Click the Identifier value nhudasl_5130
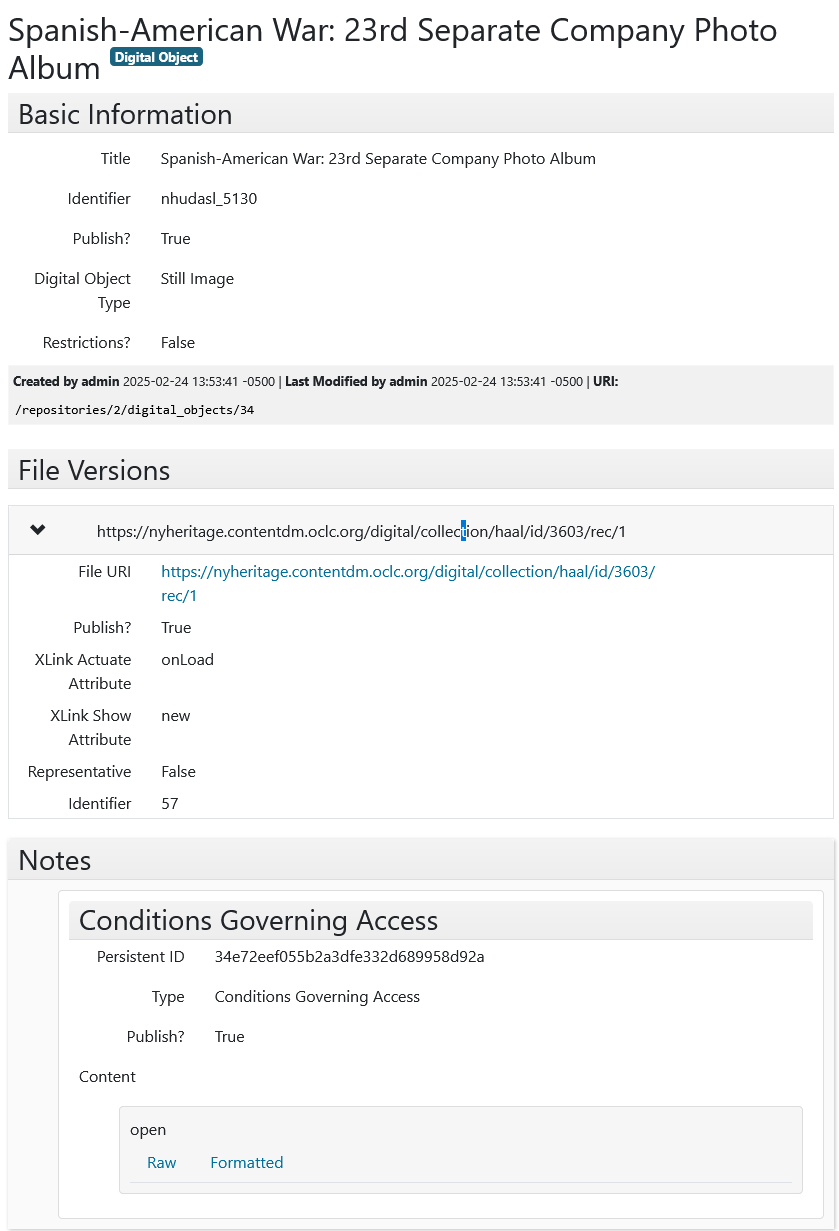839x1231 pixels. (208, 198)
